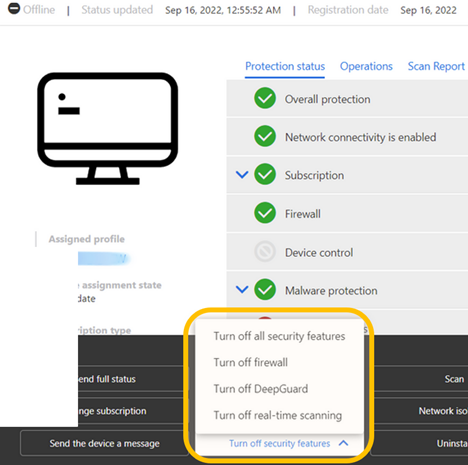Click the Firewall green checkmark icon
Viewport: 468px width, 465px height.
coord(265,213)
